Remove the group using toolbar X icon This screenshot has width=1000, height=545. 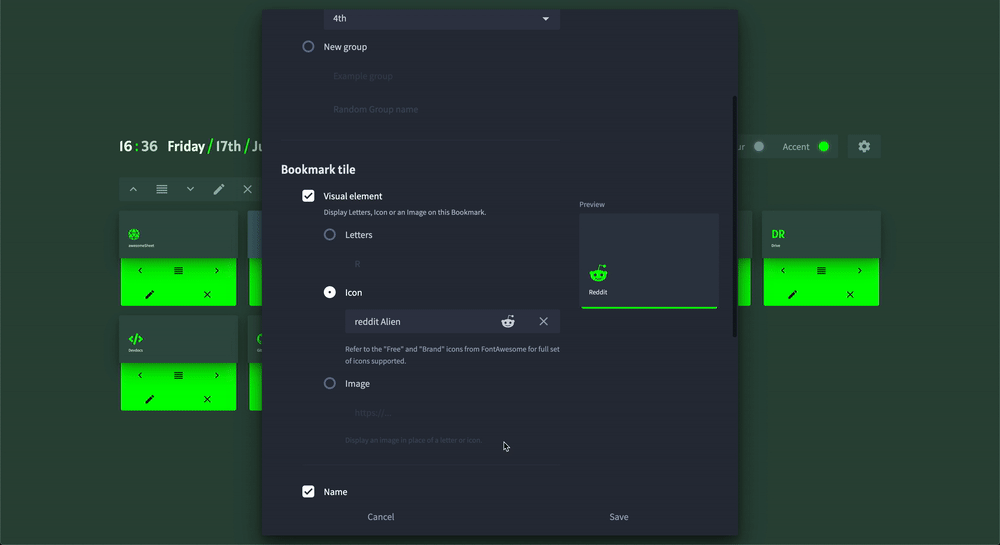(247, 189)
